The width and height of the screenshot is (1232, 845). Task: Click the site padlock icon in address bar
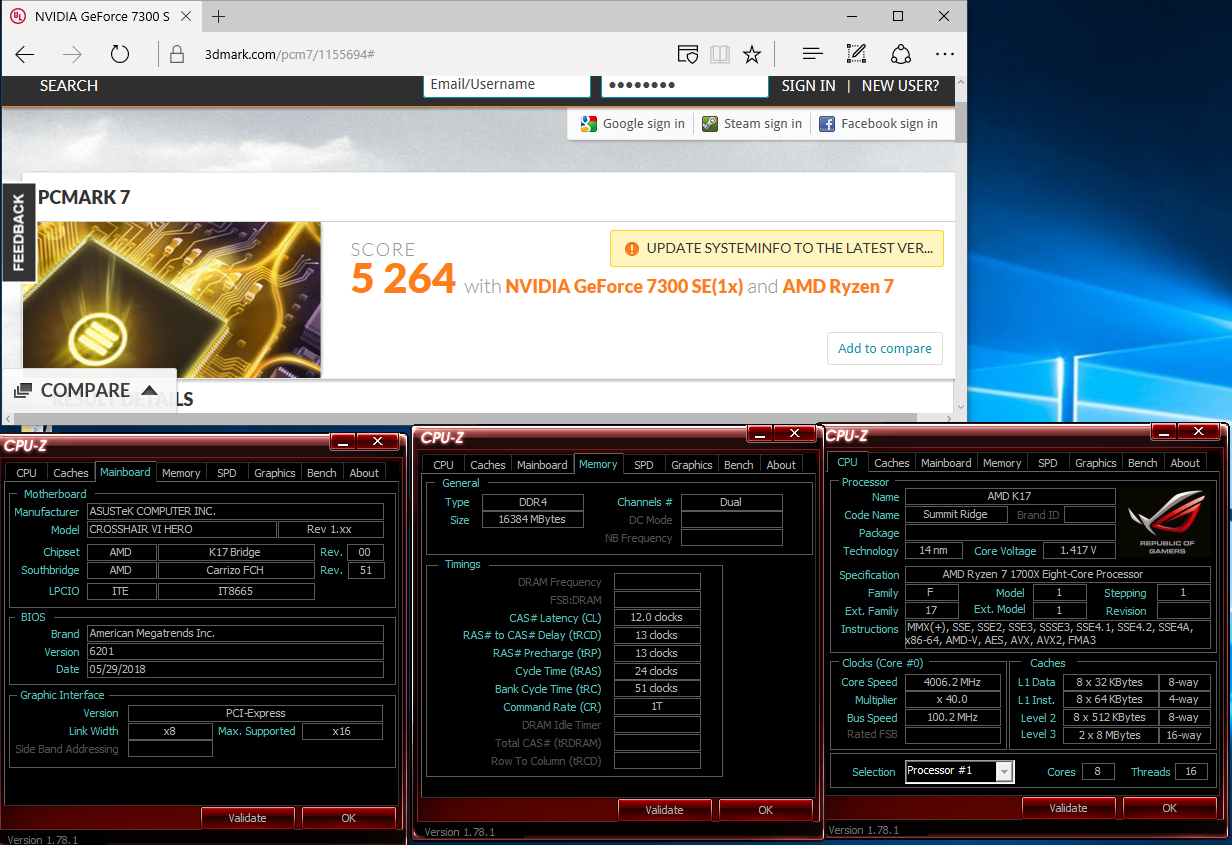[x=177, y=54]
